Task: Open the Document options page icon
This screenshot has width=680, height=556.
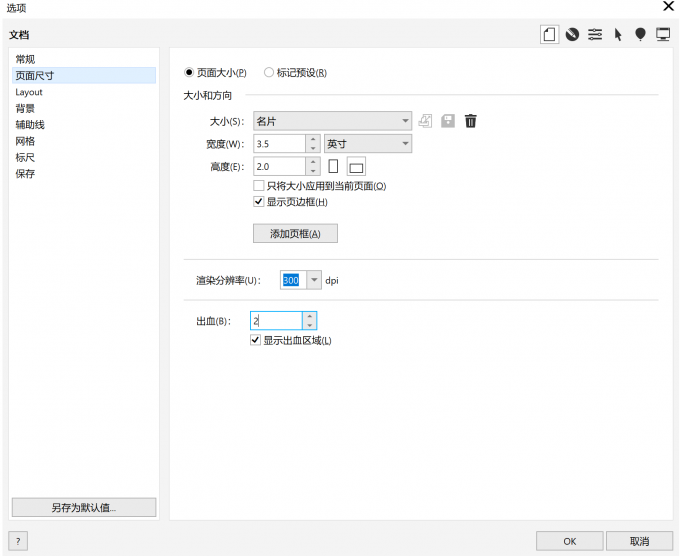Action: pyautogui.click(x=550, y=34)
